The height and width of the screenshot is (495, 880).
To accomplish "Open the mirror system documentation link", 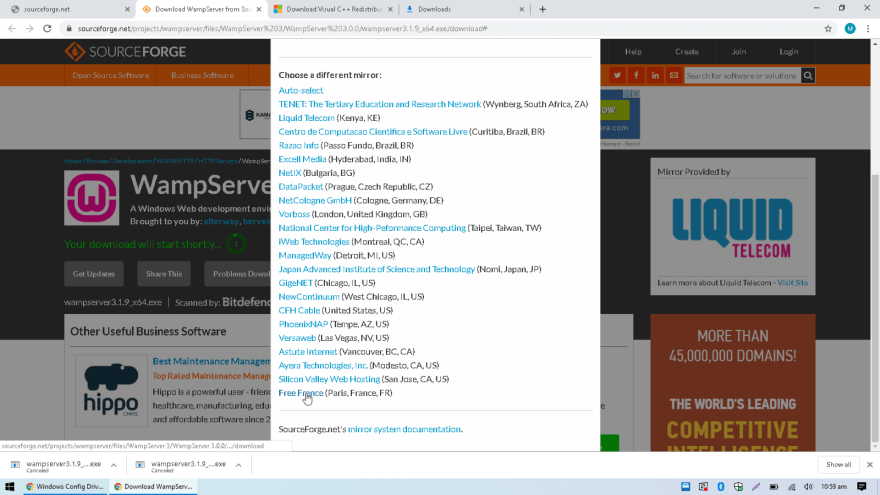I will (x=404, y=429).
